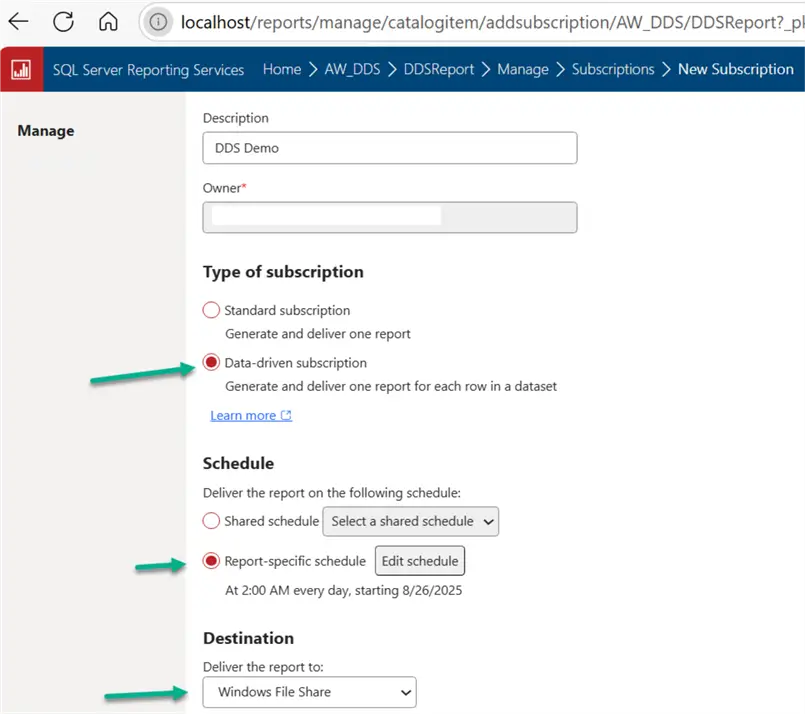
Task: Open the DDSReport breadcrumb link
Action: (x=438, y=69)
